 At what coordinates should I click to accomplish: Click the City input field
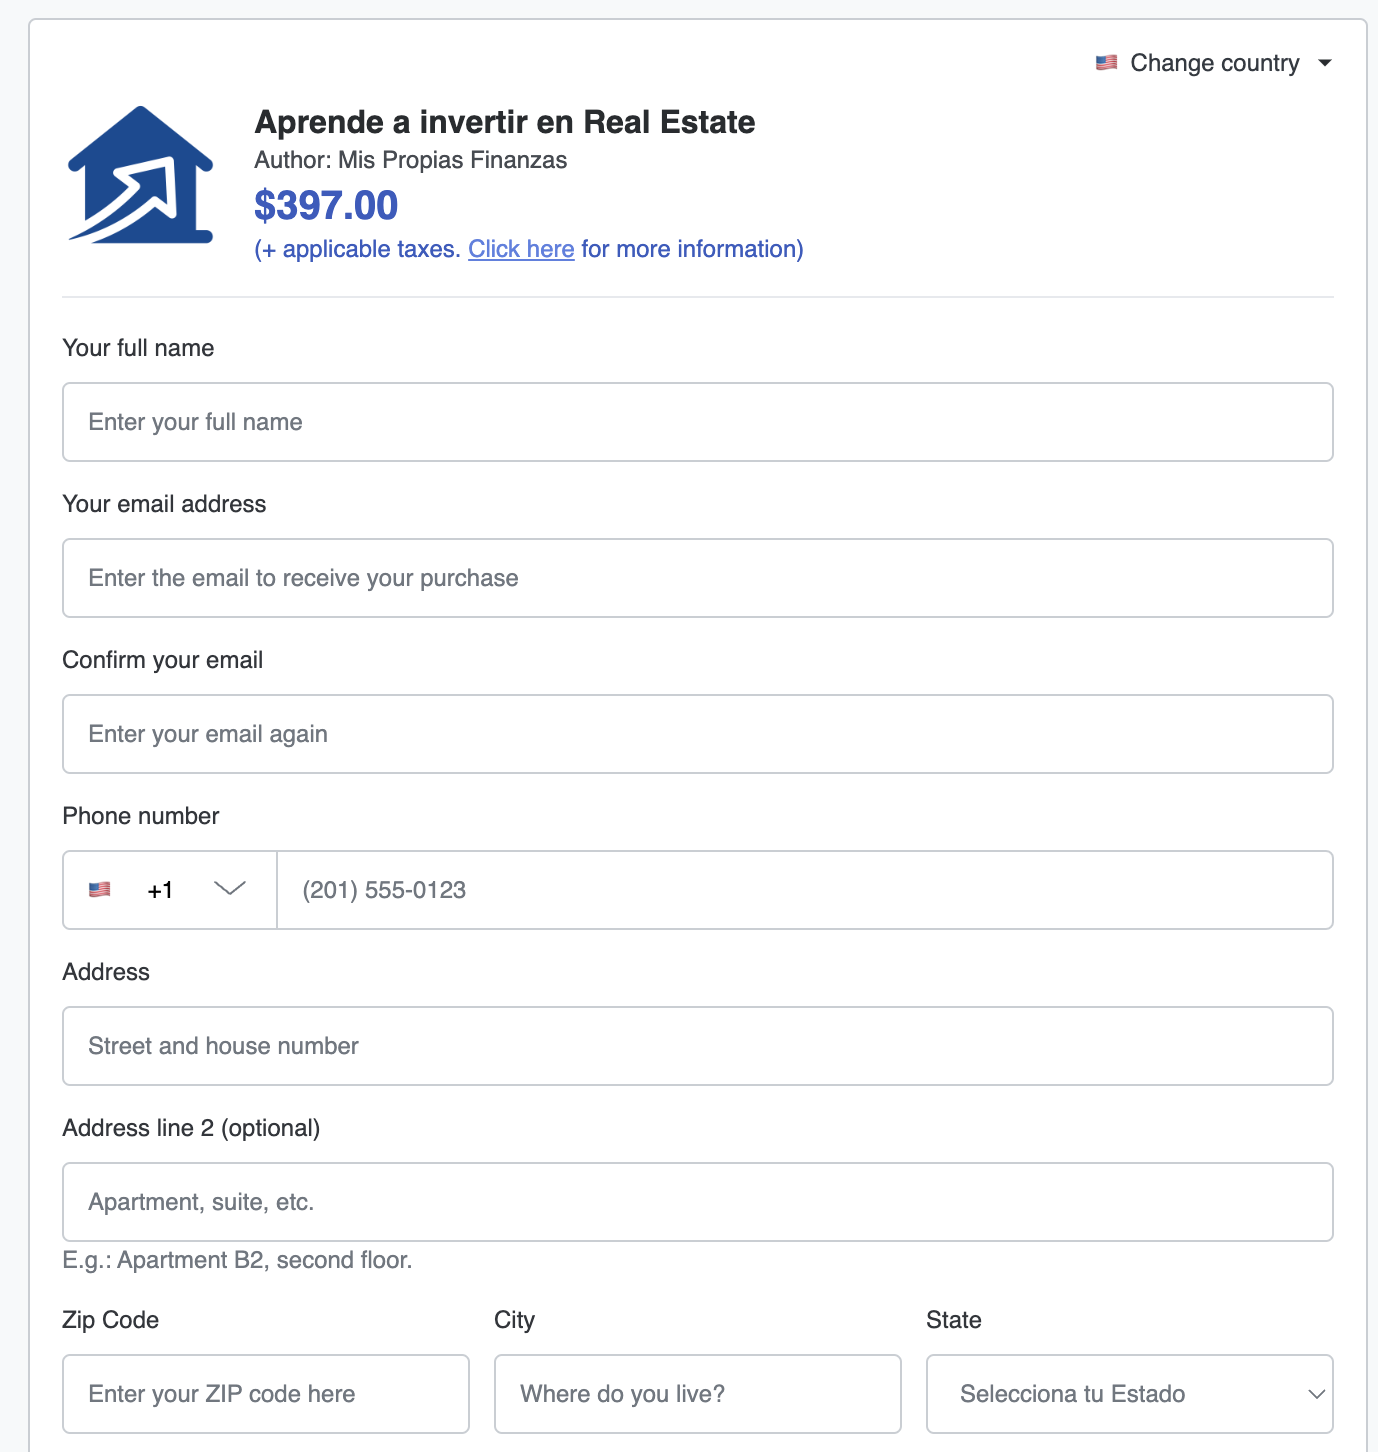[x=697, y=1394]
